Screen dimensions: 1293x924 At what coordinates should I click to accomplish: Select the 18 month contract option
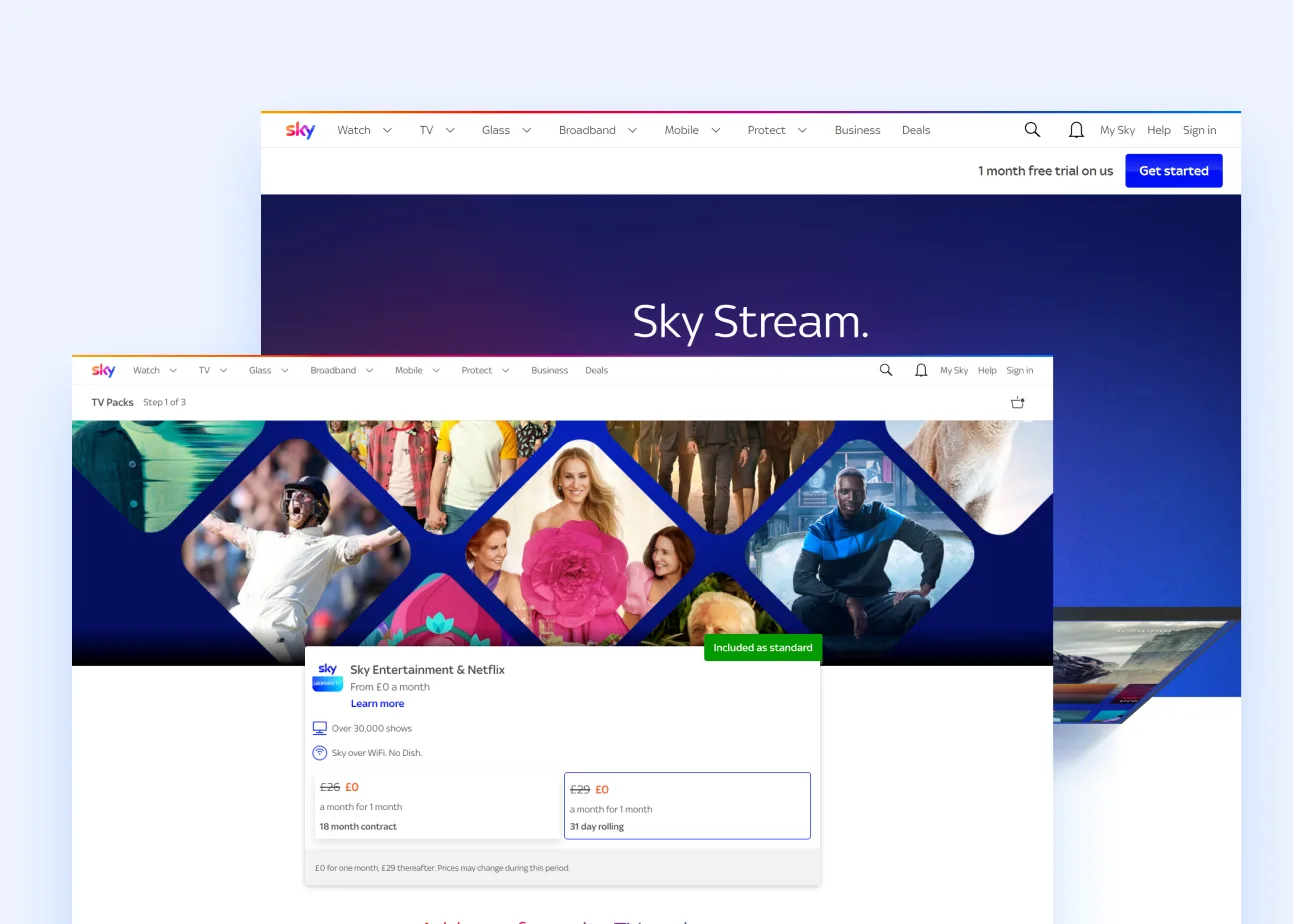click(x=437, y=805)
